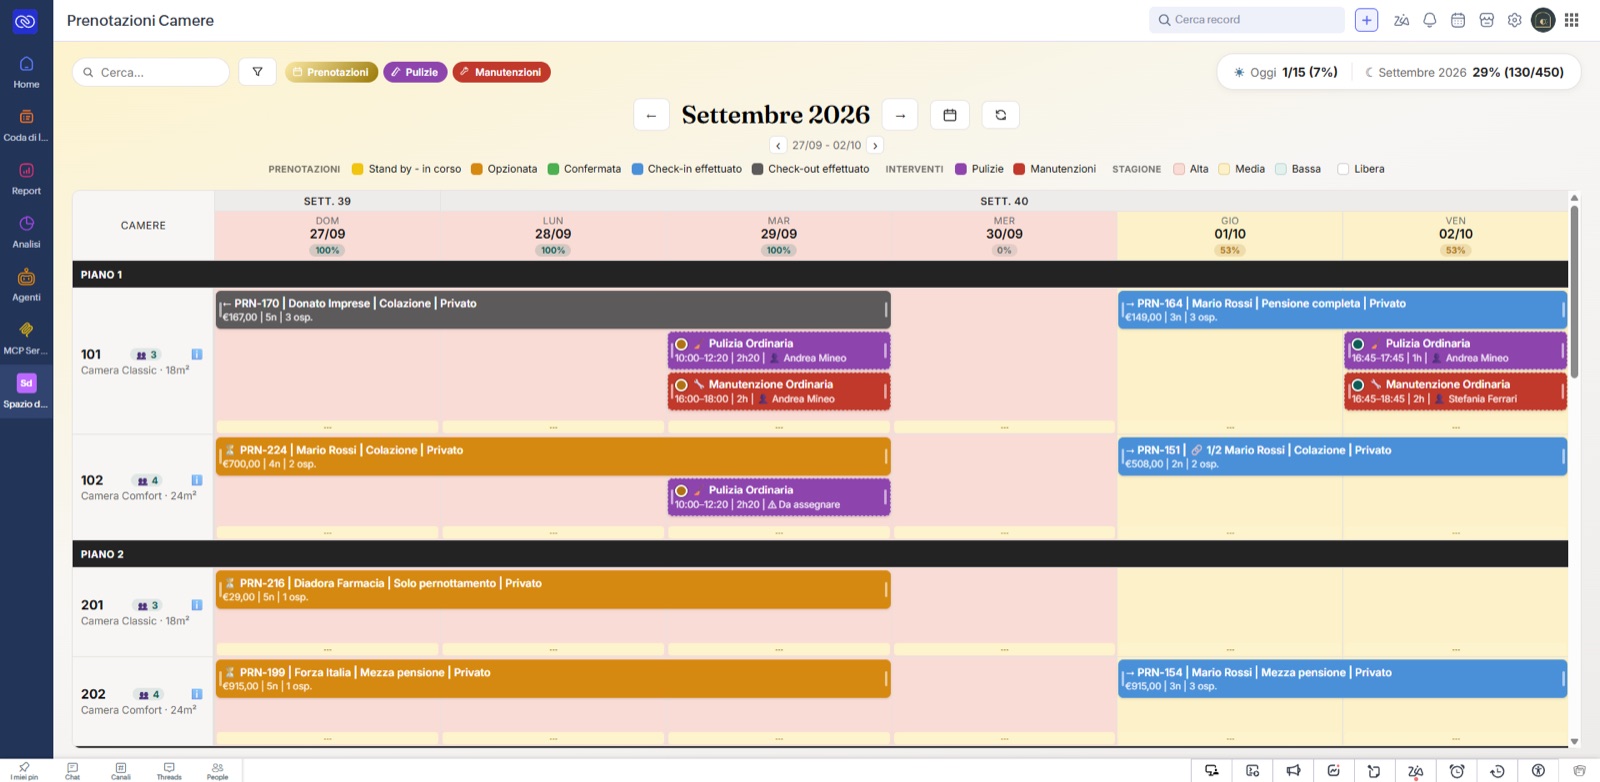The width and height of the screenshot is (1600, 782).
Task: Click the Cerca... calendar search box
Action: [151, 72]
